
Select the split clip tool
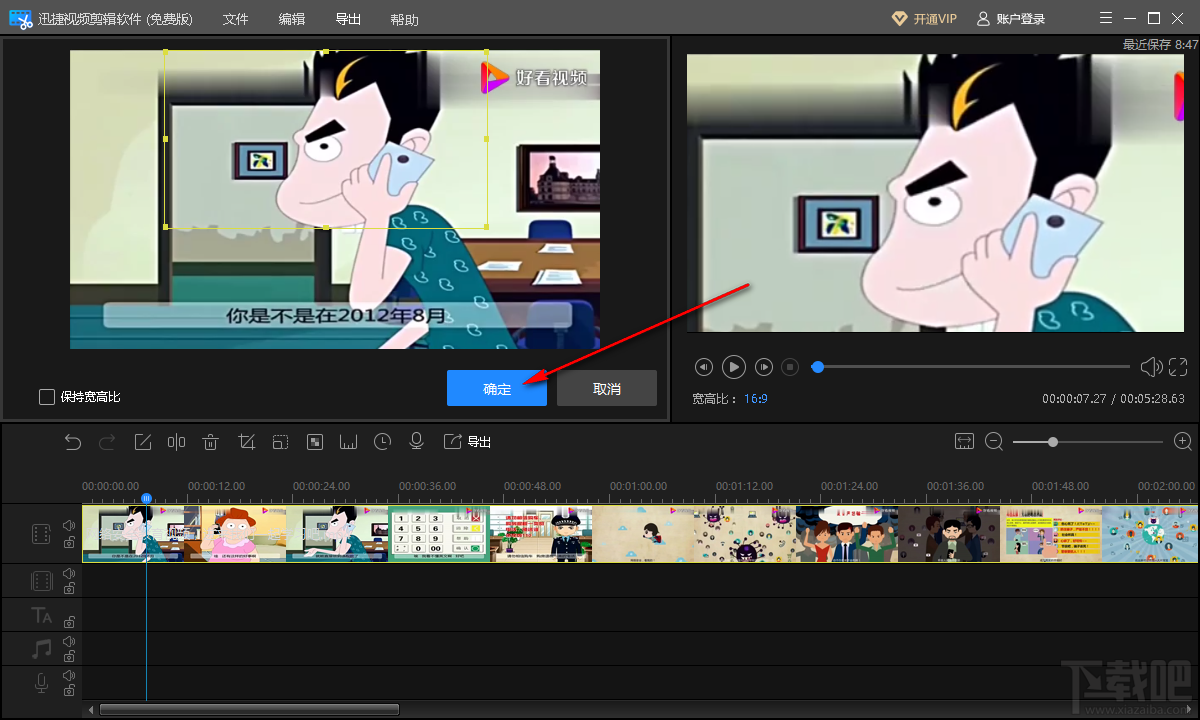tap(177, 442)
